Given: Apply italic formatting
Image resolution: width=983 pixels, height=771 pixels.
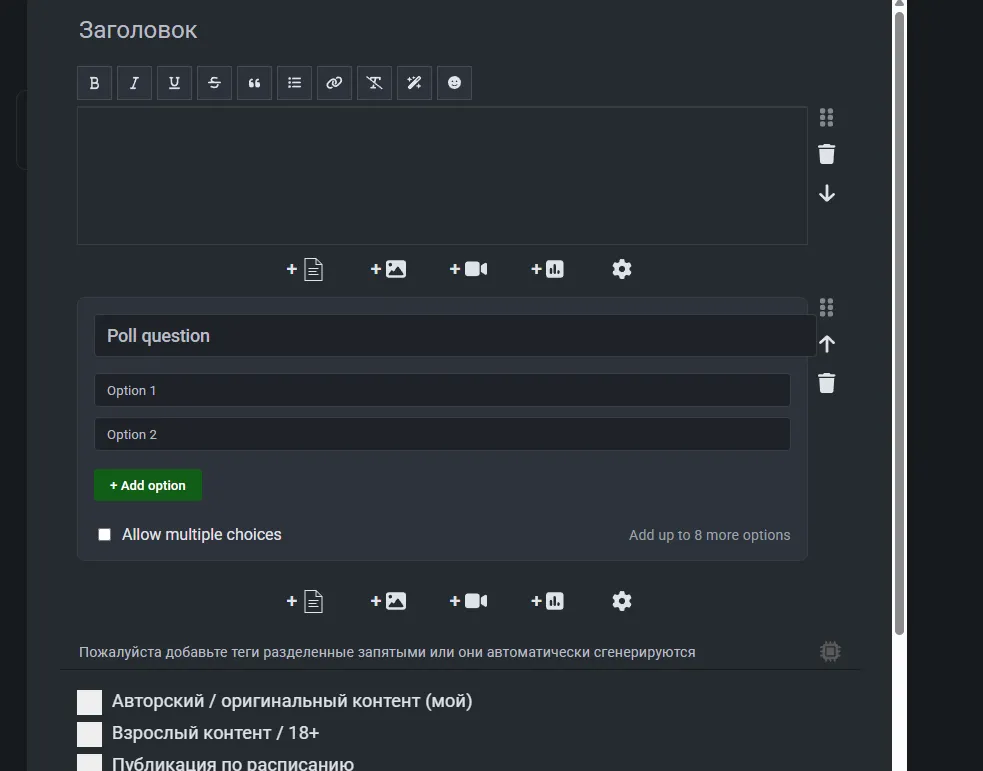Looking at the screenshot, I should pyautogui.click(x=134, y=83).
